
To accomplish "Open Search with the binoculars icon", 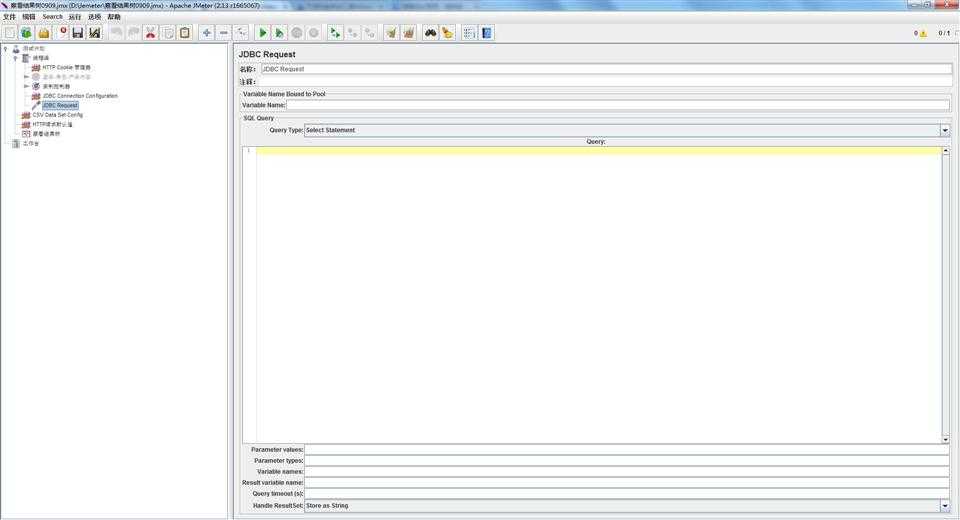I will click(x=430, y=33).
